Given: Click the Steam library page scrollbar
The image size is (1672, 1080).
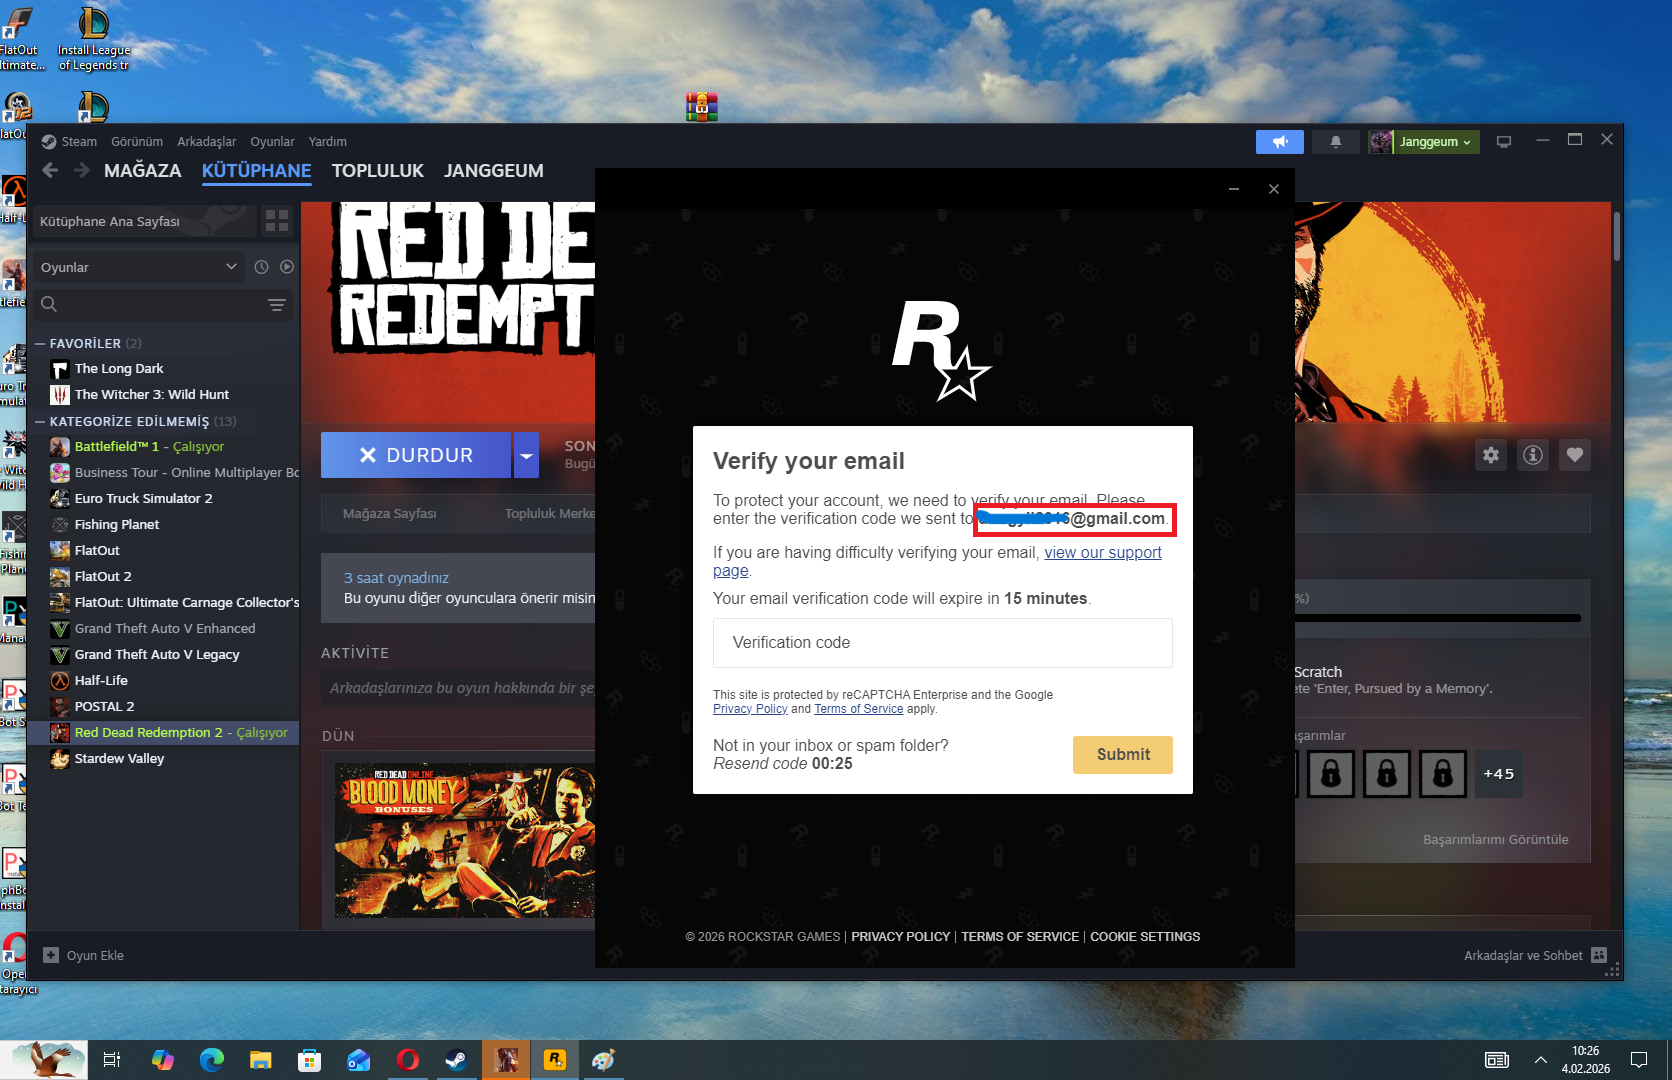Looking at the screenshot, I should pyautogui.click(x=1617, y=236).
